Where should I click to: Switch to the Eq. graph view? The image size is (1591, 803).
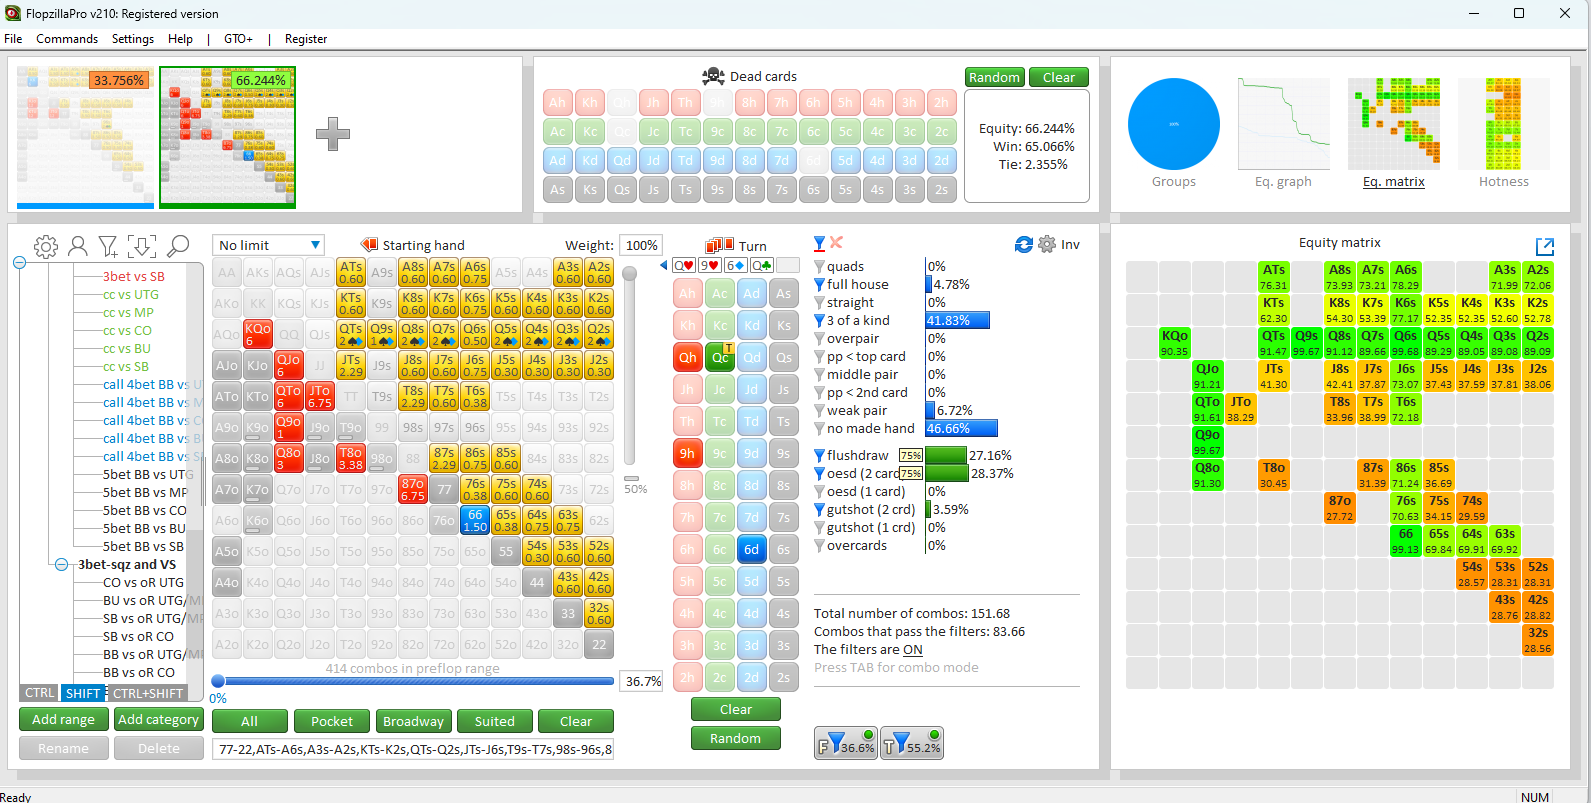pos(1283,132)
